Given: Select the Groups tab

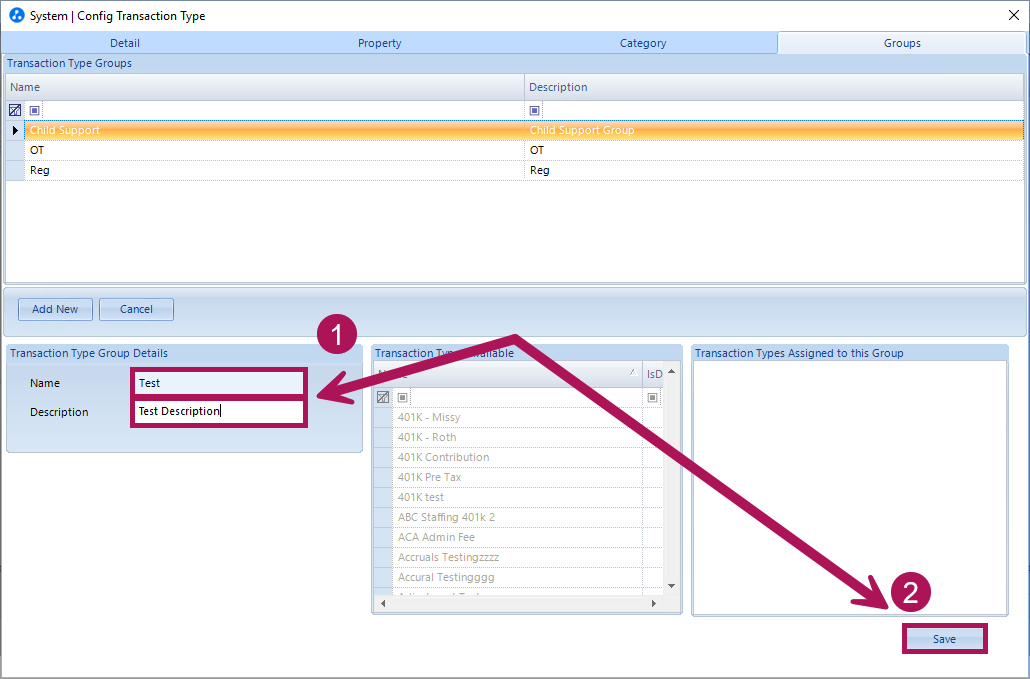Looking at the screenshot, I should point(901,43).
